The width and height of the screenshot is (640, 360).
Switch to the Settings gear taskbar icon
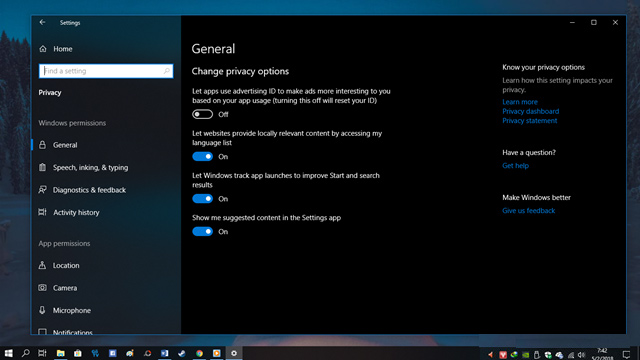[x=234, y=353]
